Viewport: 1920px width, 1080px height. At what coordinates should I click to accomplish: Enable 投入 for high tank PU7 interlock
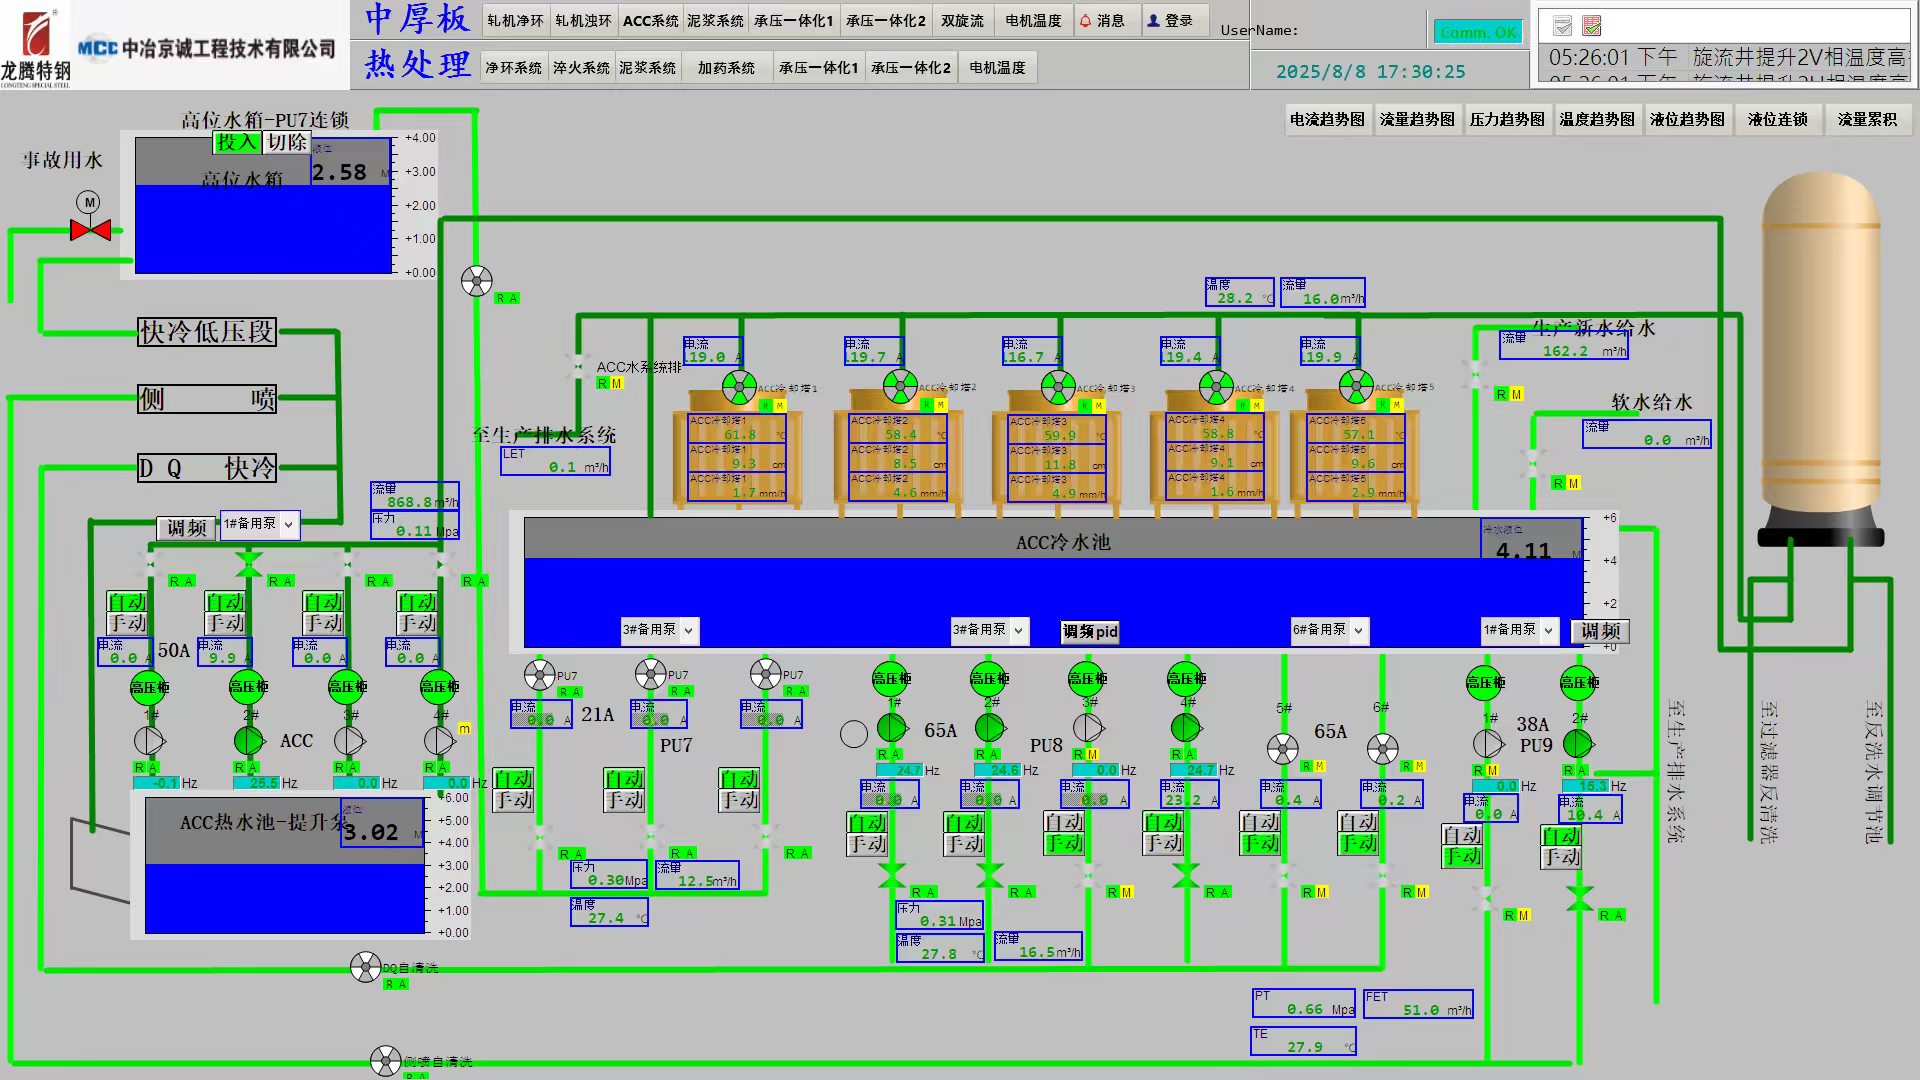236,142
